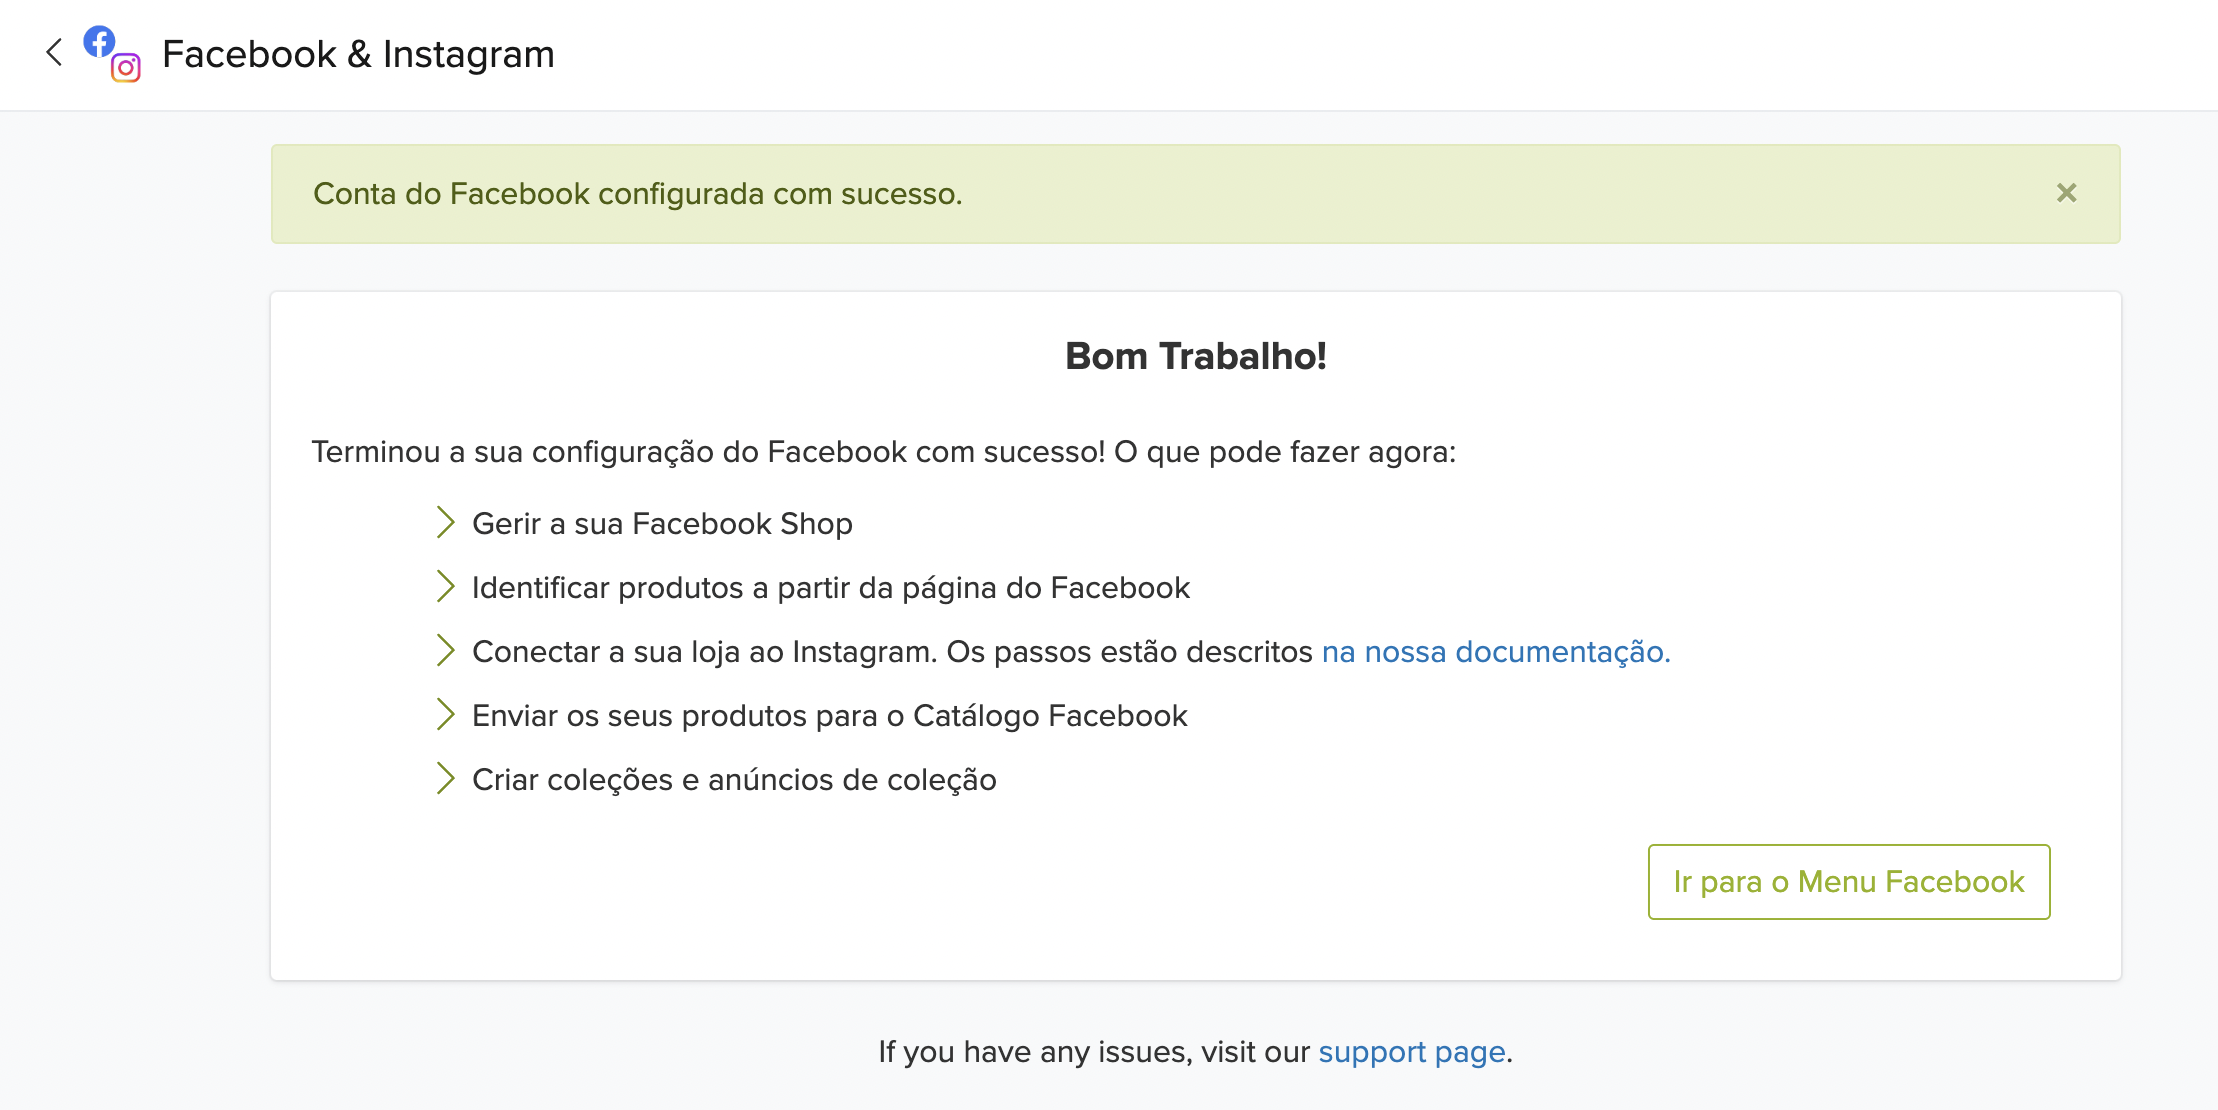
Task: Click chevron beside Gerir a sua Facebook Shop
Action: (x=445, y=523)
